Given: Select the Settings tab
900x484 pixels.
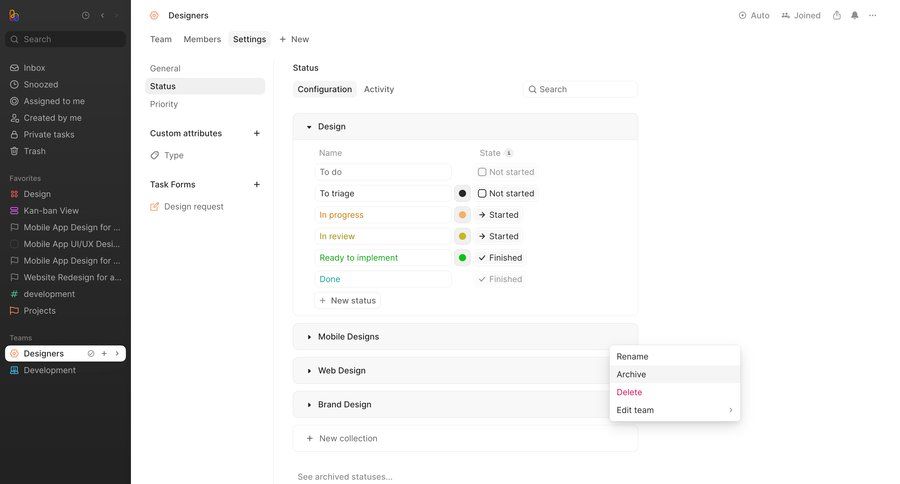Looking at the screenshot, I should click(x=250, y=39).
